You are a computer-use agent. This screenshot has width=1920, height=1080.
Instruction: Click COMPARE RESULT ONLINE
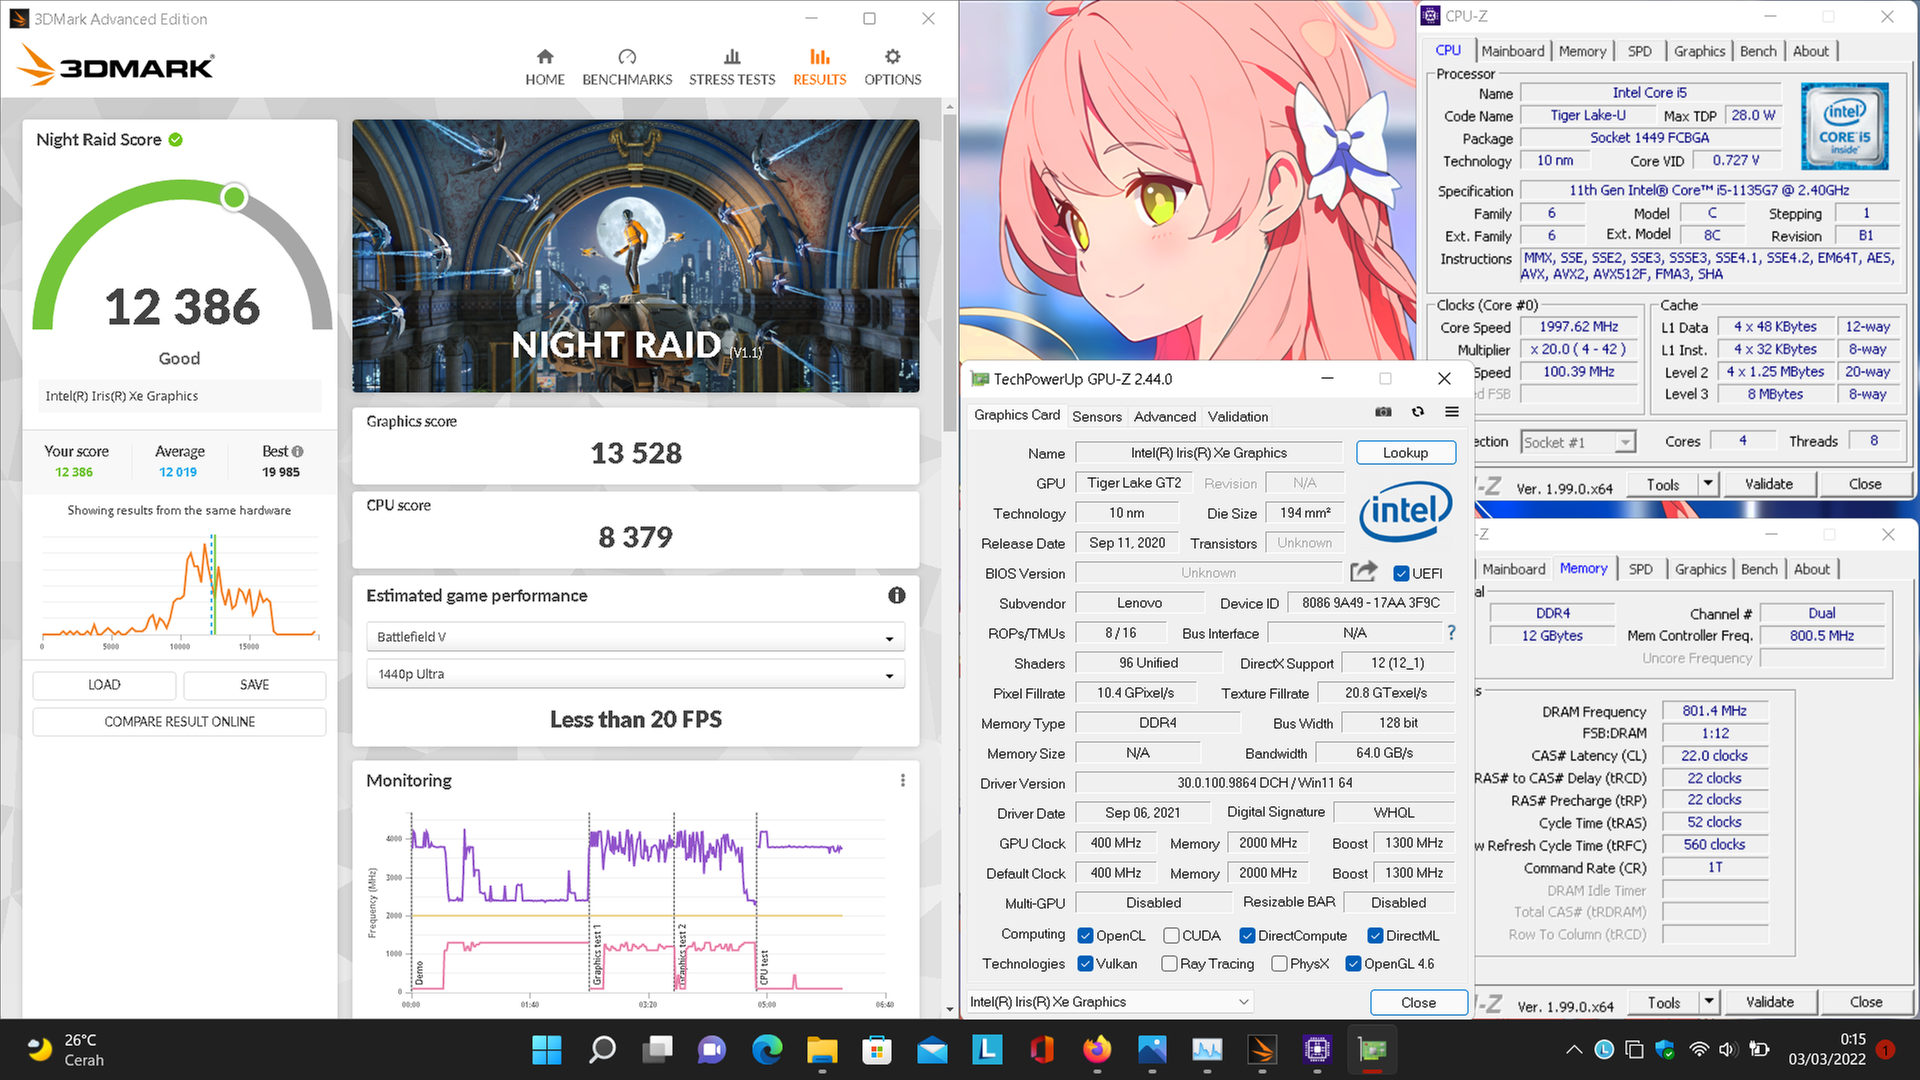180,722
